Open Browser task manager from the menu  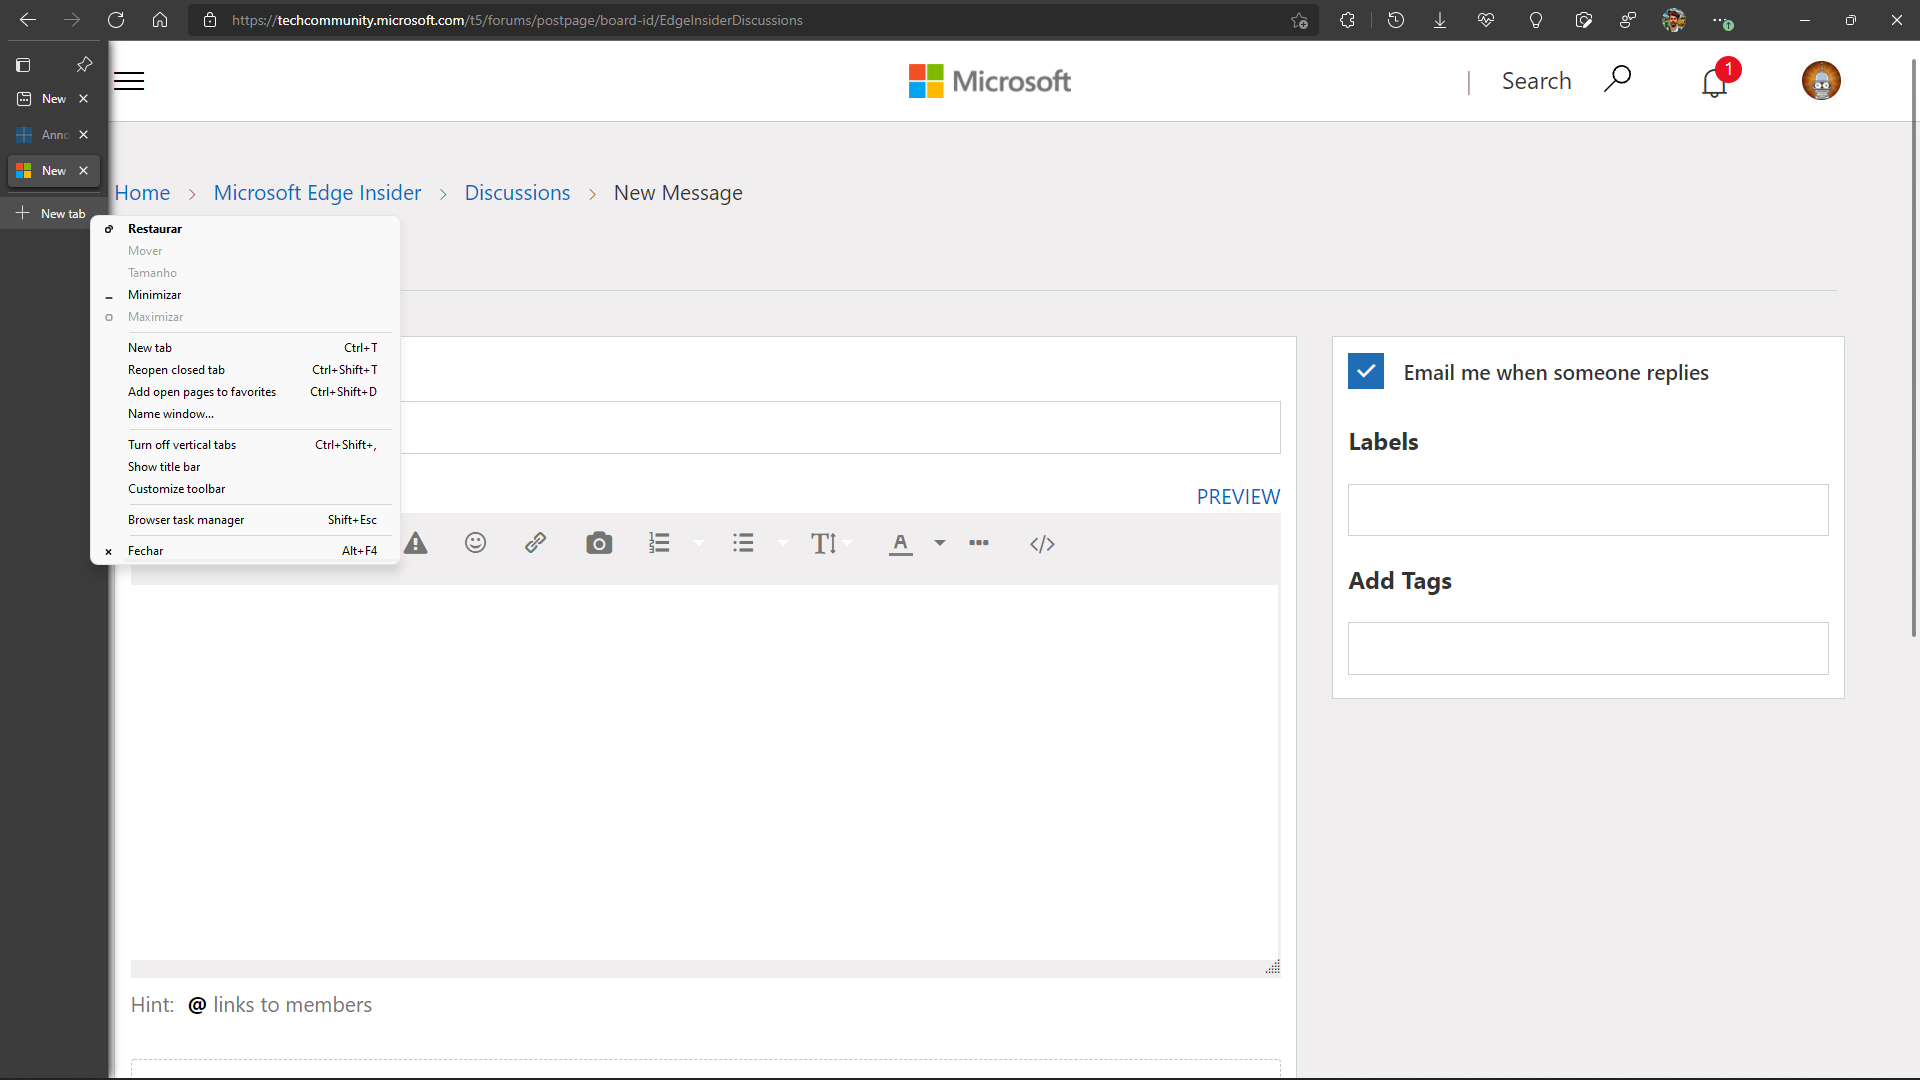tap(185, 519)
